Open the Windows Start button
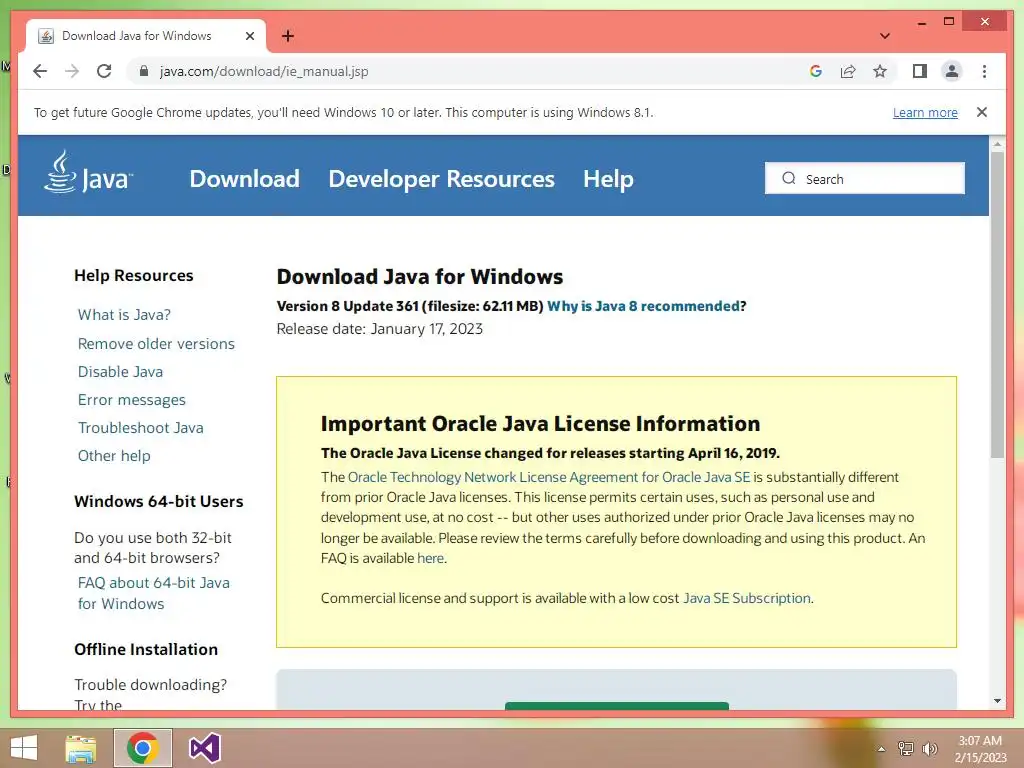Screen dimensions: 1024x768 (24, 748)
